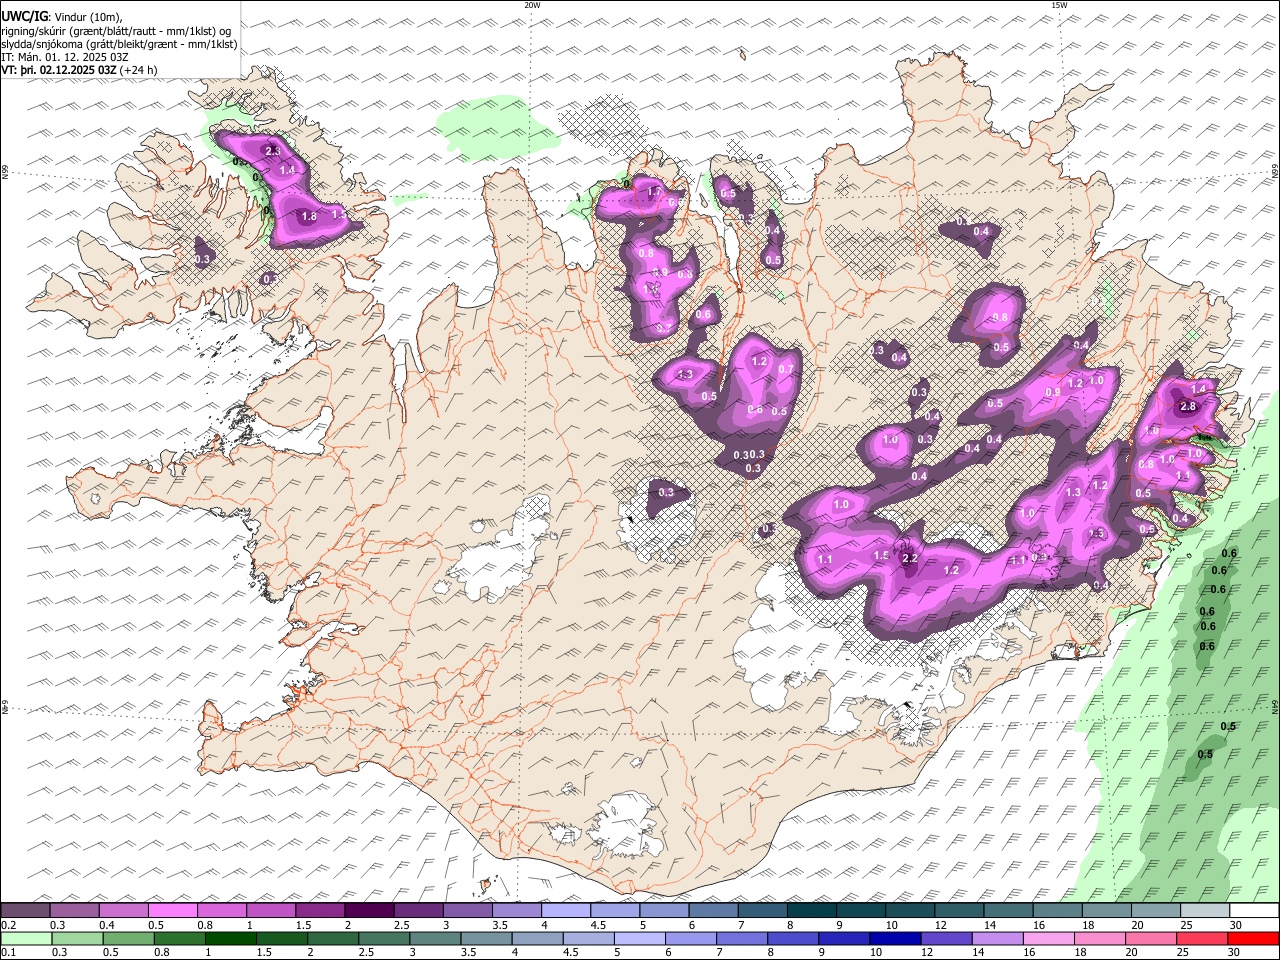Image resolution: width=1280 pixels, height=960 pixels.
Task: Select top-row bright pink swatch between 0.5 and 0.8
Action: tap(172, 911)
